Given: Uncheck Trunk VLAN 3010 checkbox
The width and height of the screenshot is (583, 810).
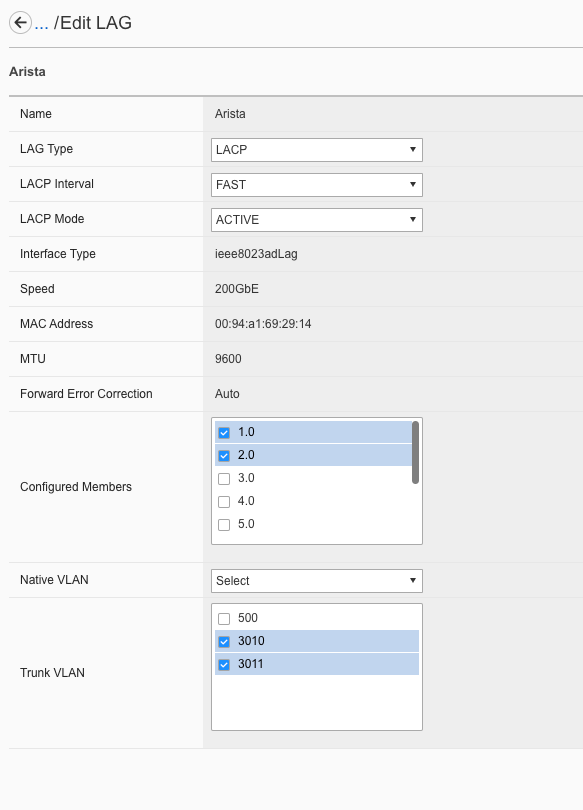Looking at the screenshot, I should pyautogui.click(x=224, y=642).
